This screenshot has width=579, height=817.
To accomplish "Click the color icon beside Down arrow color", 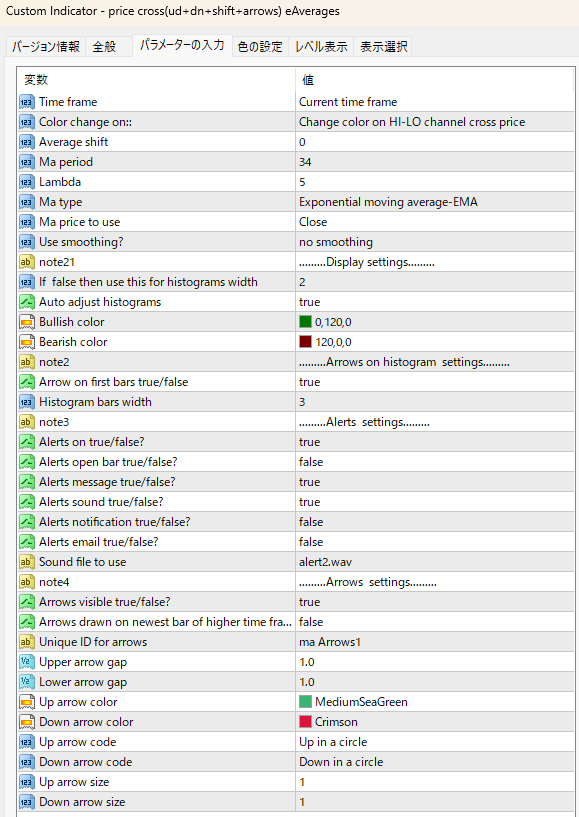I will (x=27, y=722).
